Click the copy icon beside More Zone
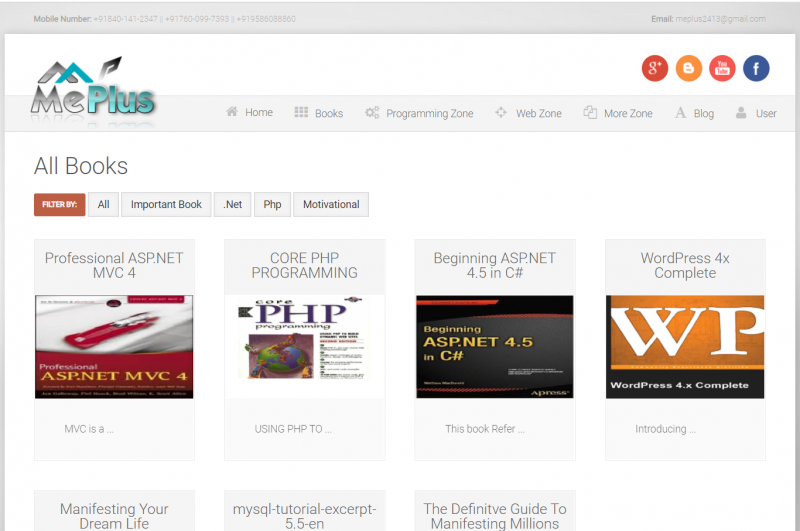Image resolution: width=800 pixels, height=531 pixels. 590,112
